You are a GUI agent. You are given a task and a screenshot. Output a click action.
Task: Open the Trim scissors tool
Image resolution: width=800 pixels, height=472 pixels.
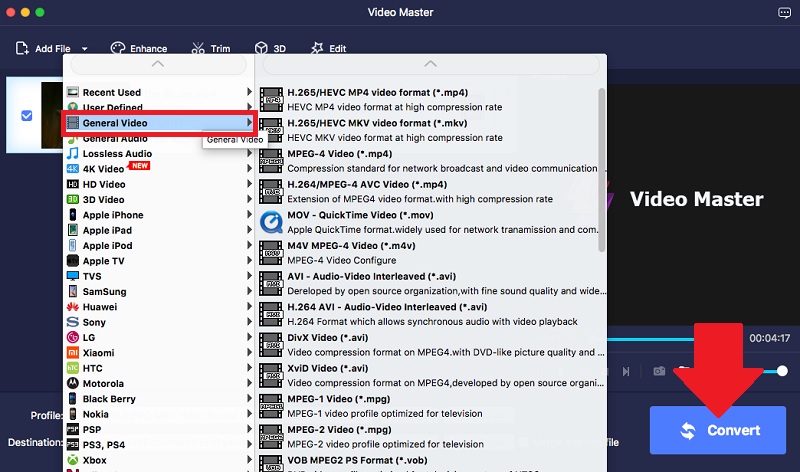[x=211, y=48]
